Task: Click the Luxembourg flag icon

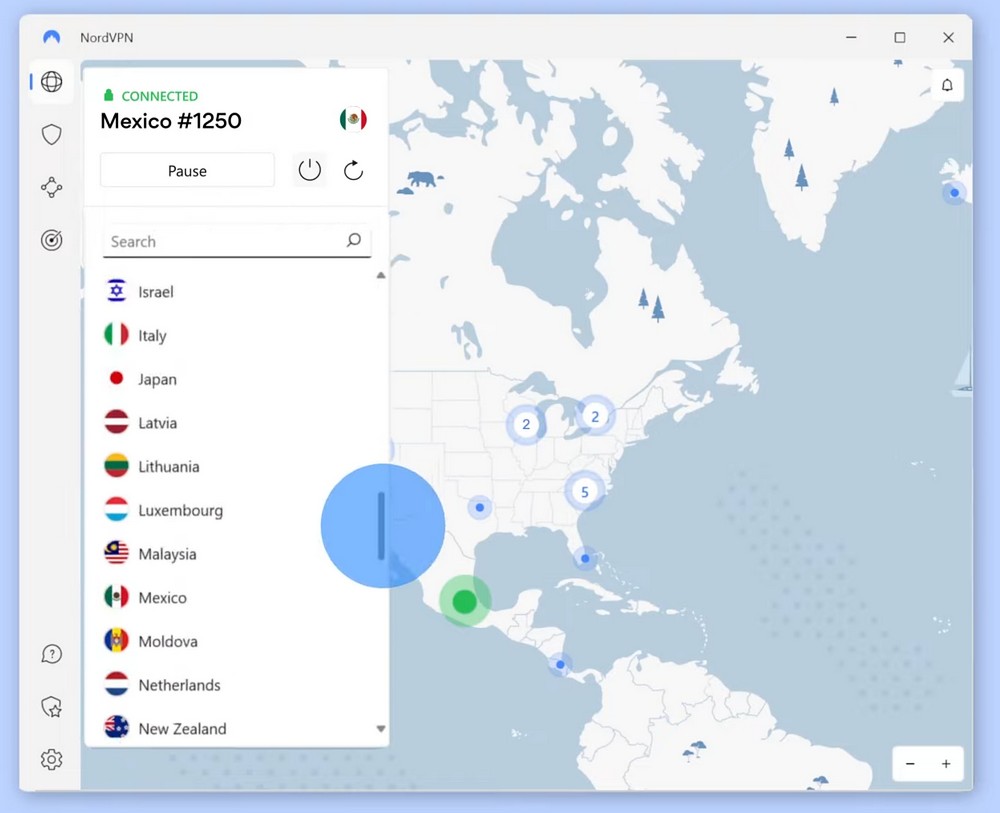Action: [x=116, y=509]
